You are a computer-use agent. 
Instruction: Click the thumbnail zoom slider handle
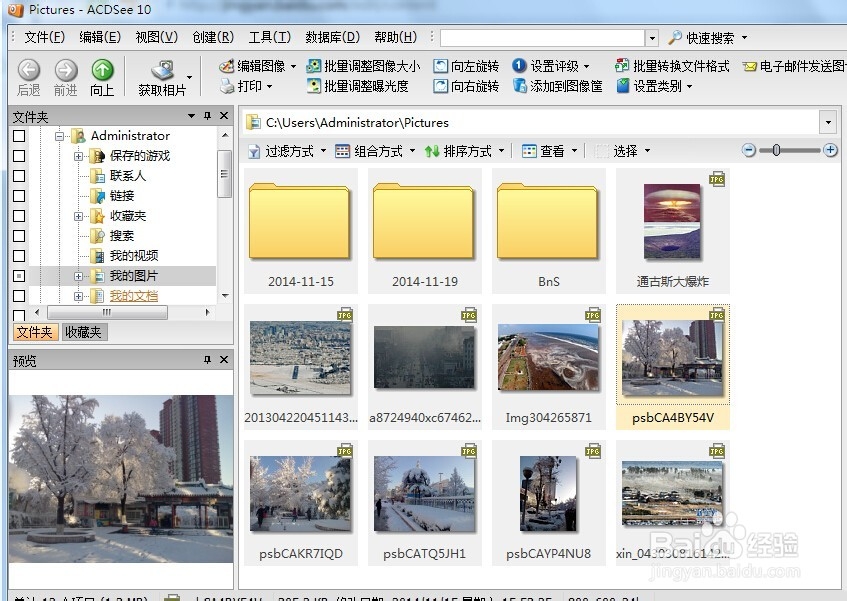776,150
